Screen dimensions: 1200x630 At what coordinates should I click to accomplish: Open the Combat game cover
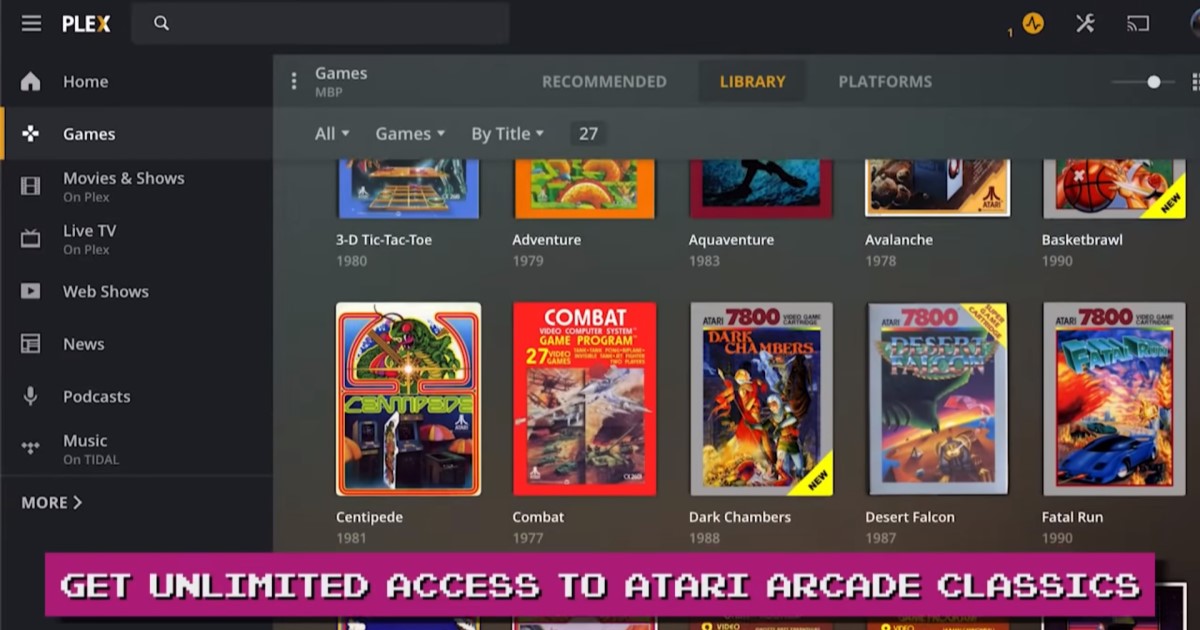585,399
